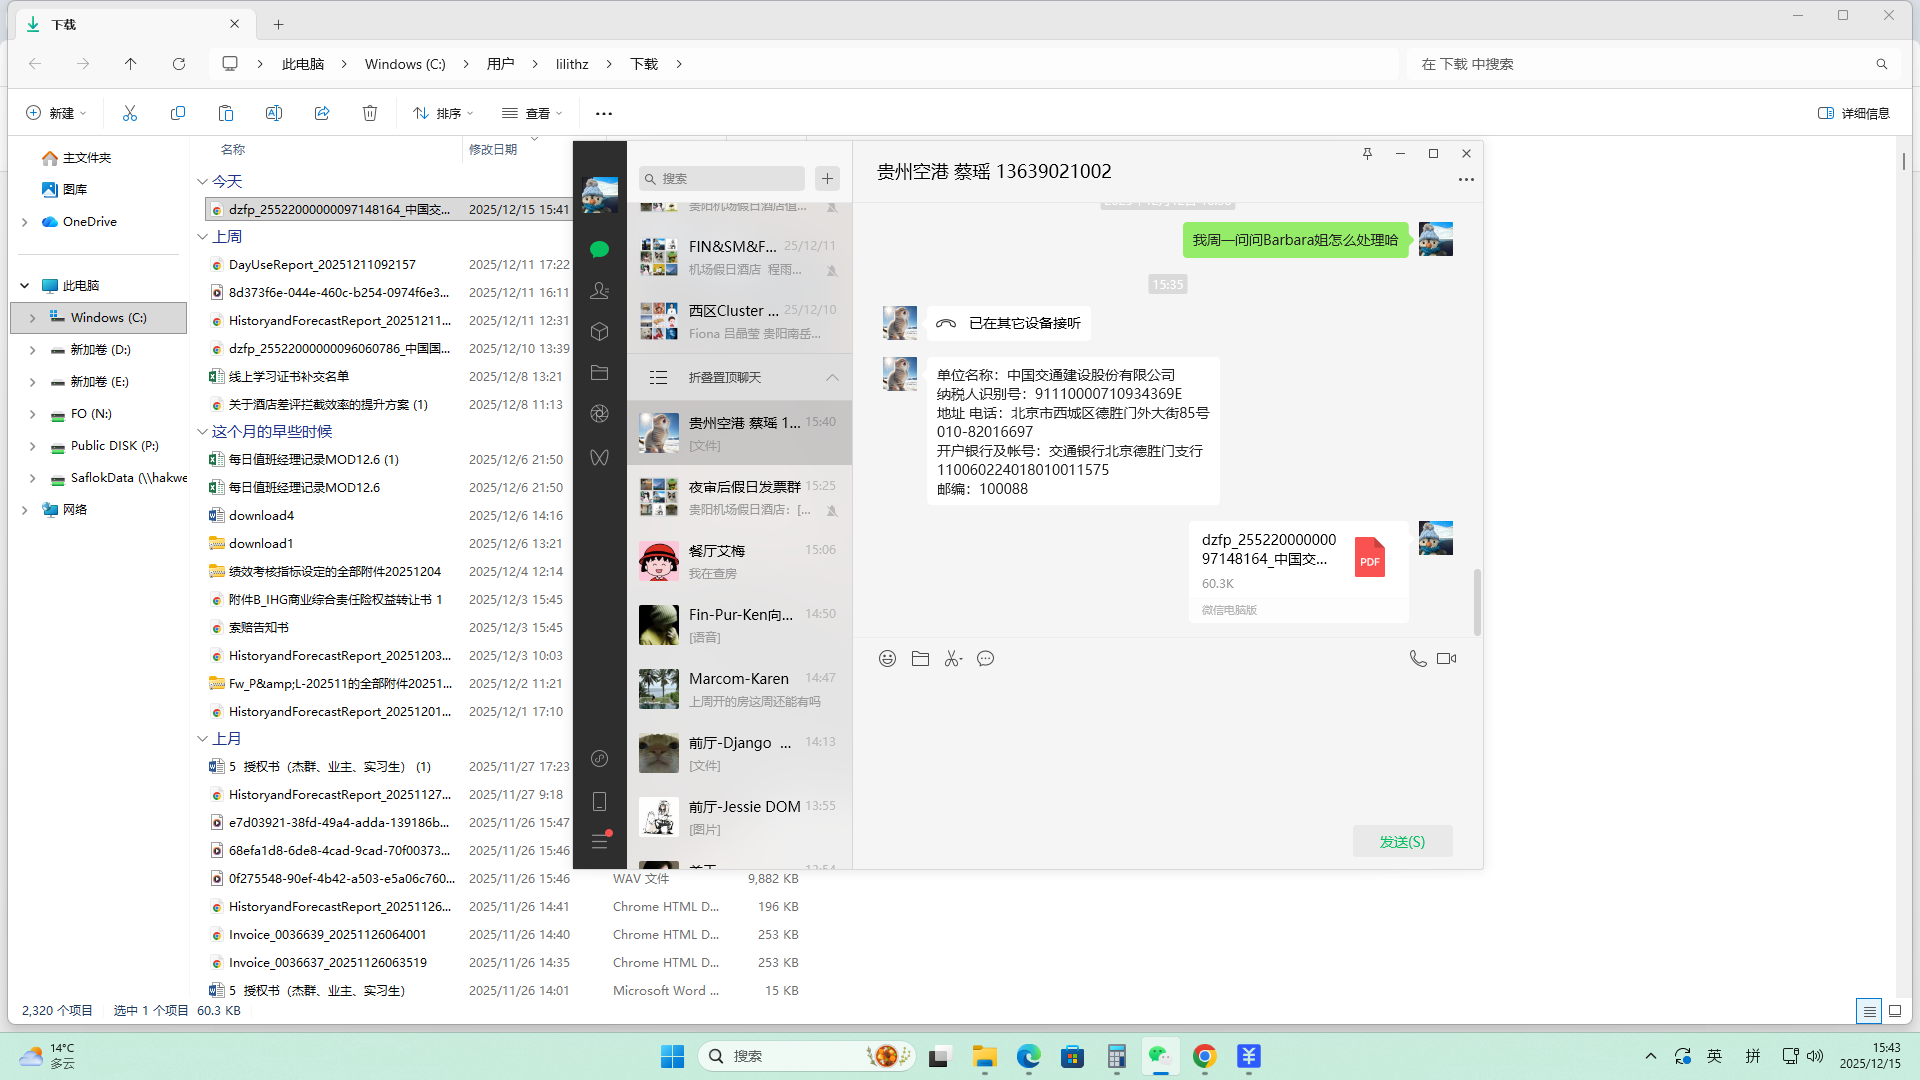
Task: Start a voice call with contact
Action: pos(1417,658)
